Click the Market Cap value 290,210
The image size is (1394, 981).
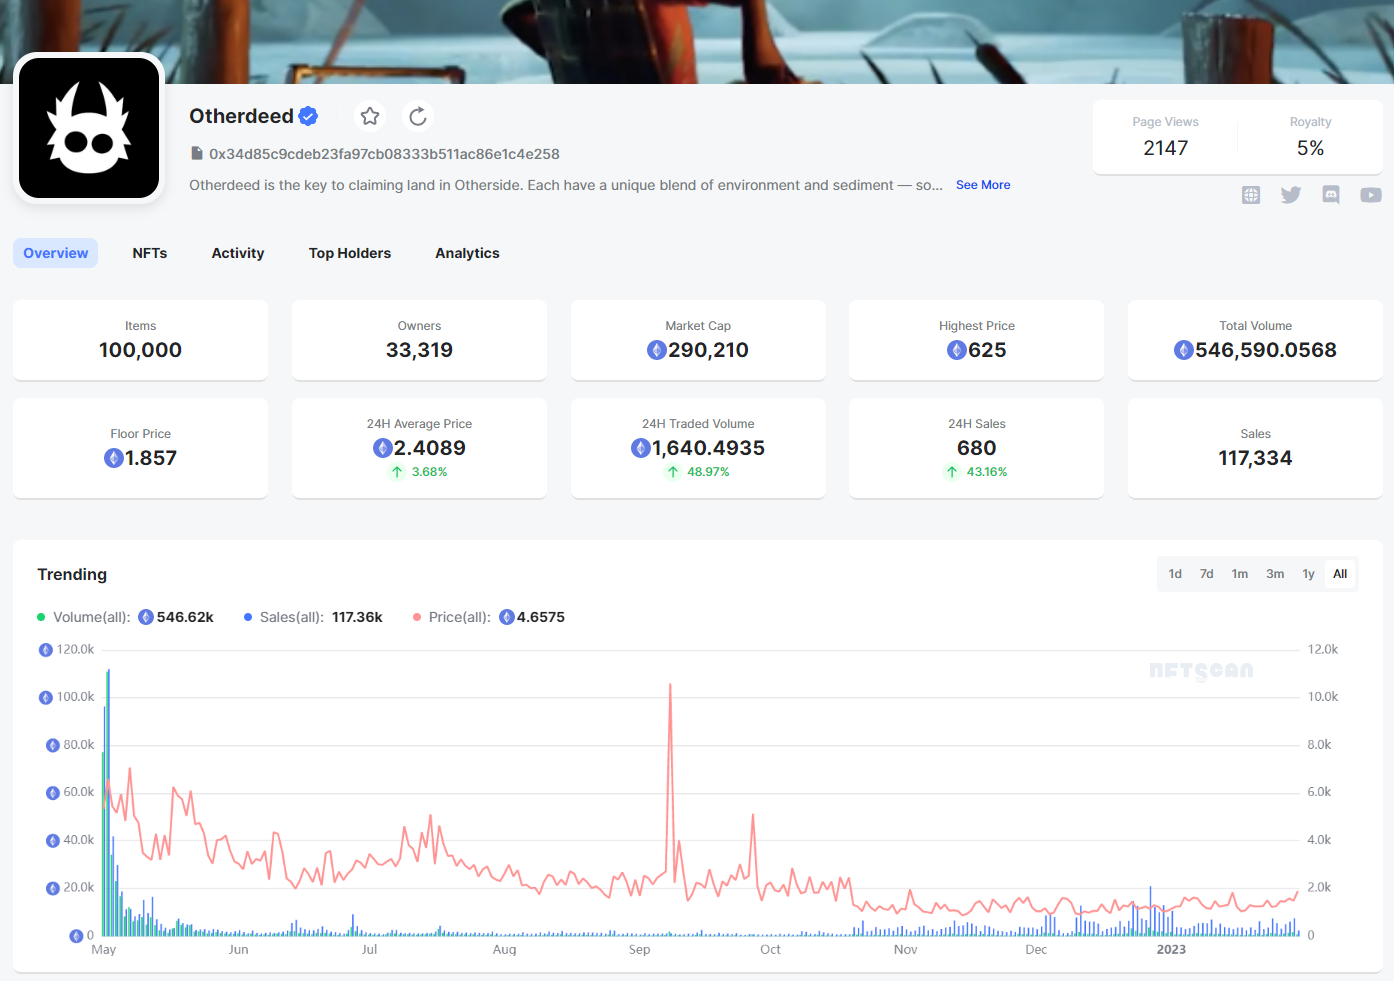click(708, 350)
